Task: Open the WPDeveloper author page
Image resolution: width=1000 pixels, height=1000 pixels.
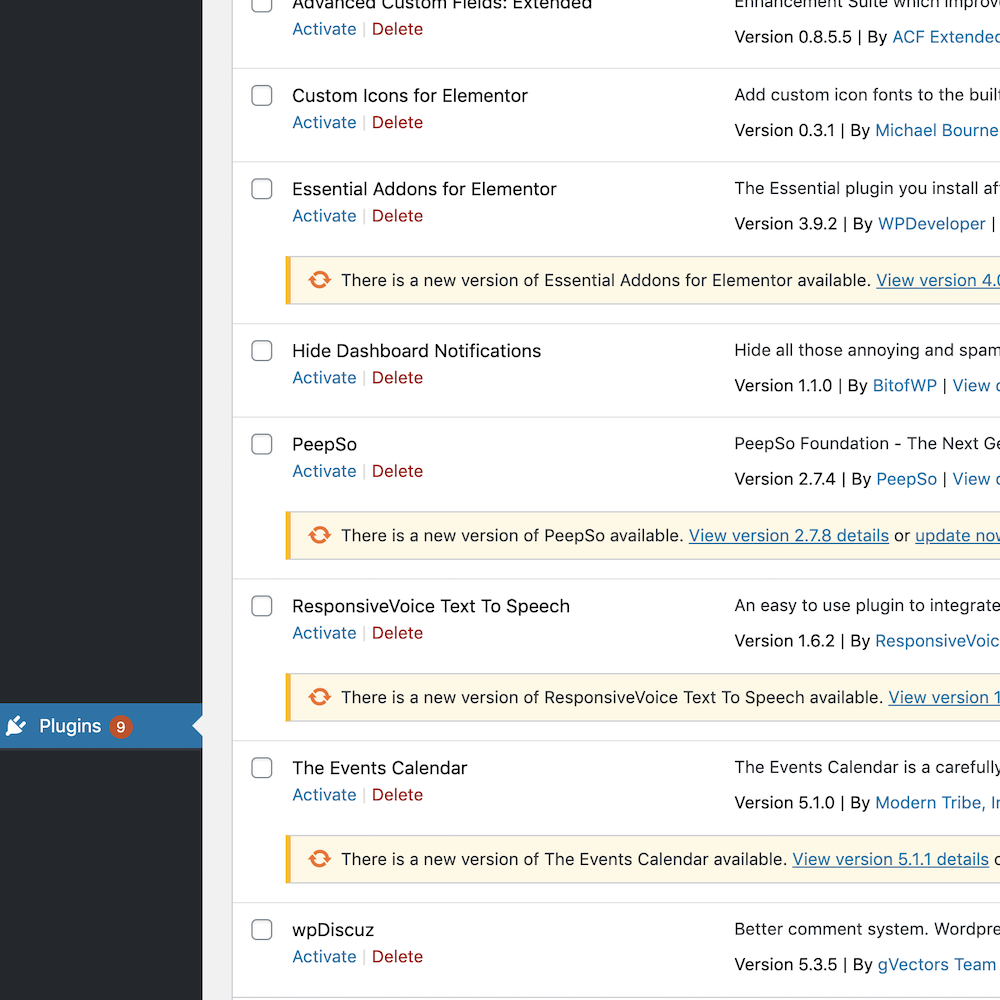Action: tap(931, 223)
